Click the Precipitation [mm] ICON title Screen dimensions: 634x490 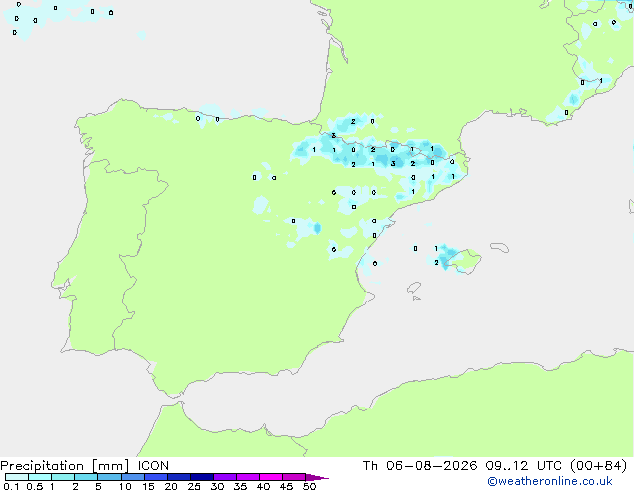[x=85, y=466]
